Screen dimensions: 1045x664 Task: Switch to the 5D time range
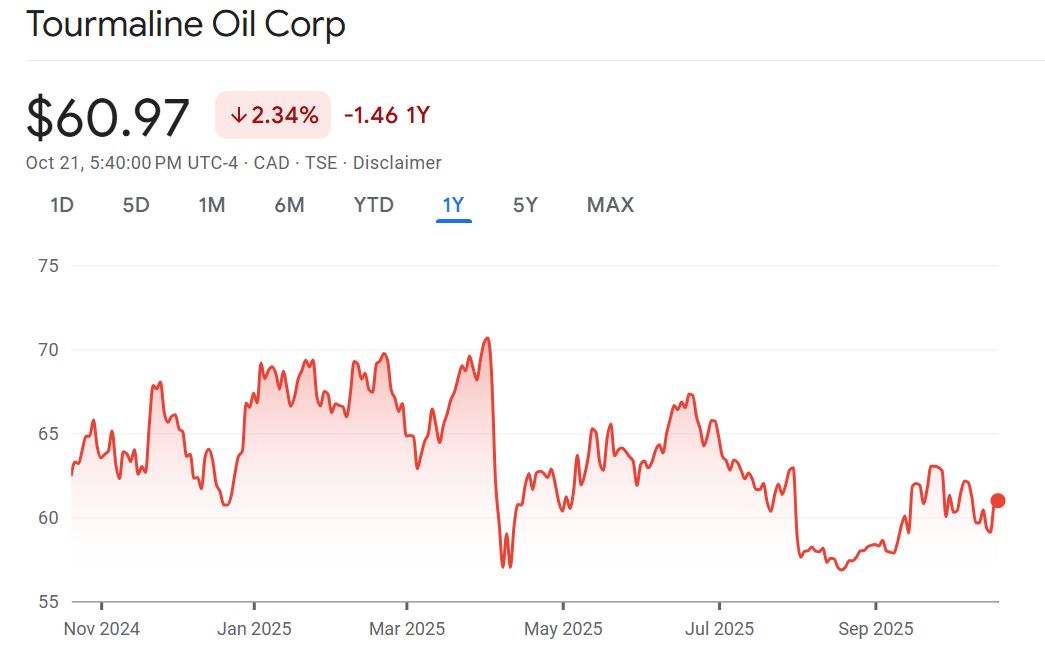tap(136, 205)
